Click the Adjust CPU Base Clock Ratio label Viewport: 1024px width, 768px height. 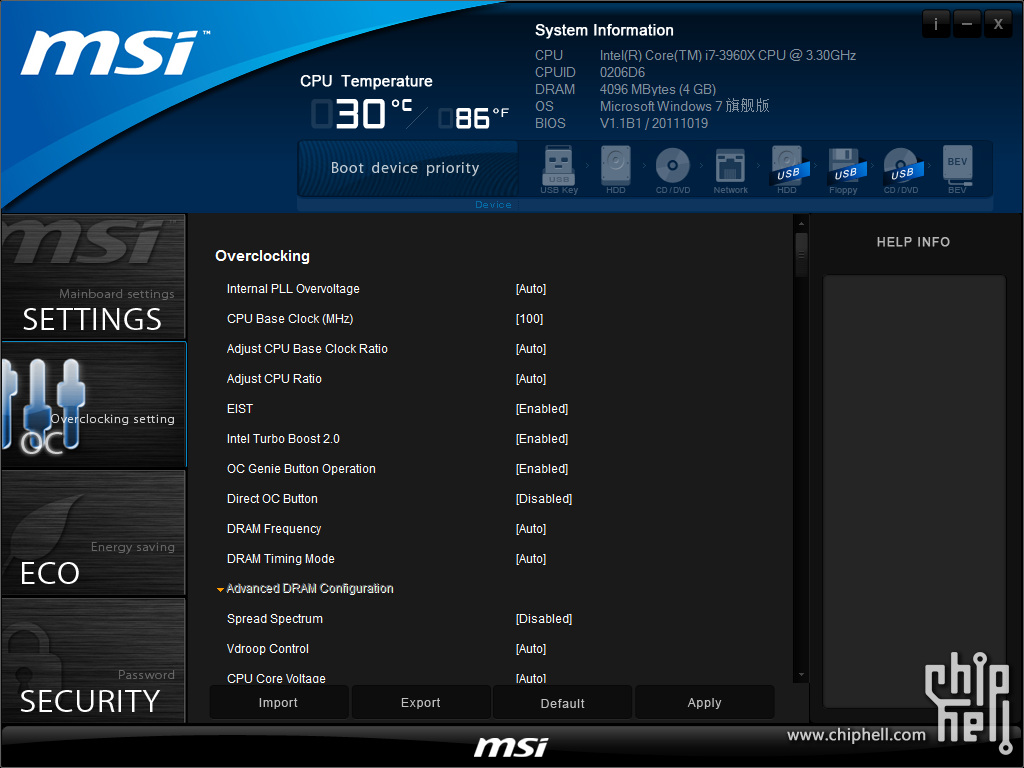[x=307, y=349]
